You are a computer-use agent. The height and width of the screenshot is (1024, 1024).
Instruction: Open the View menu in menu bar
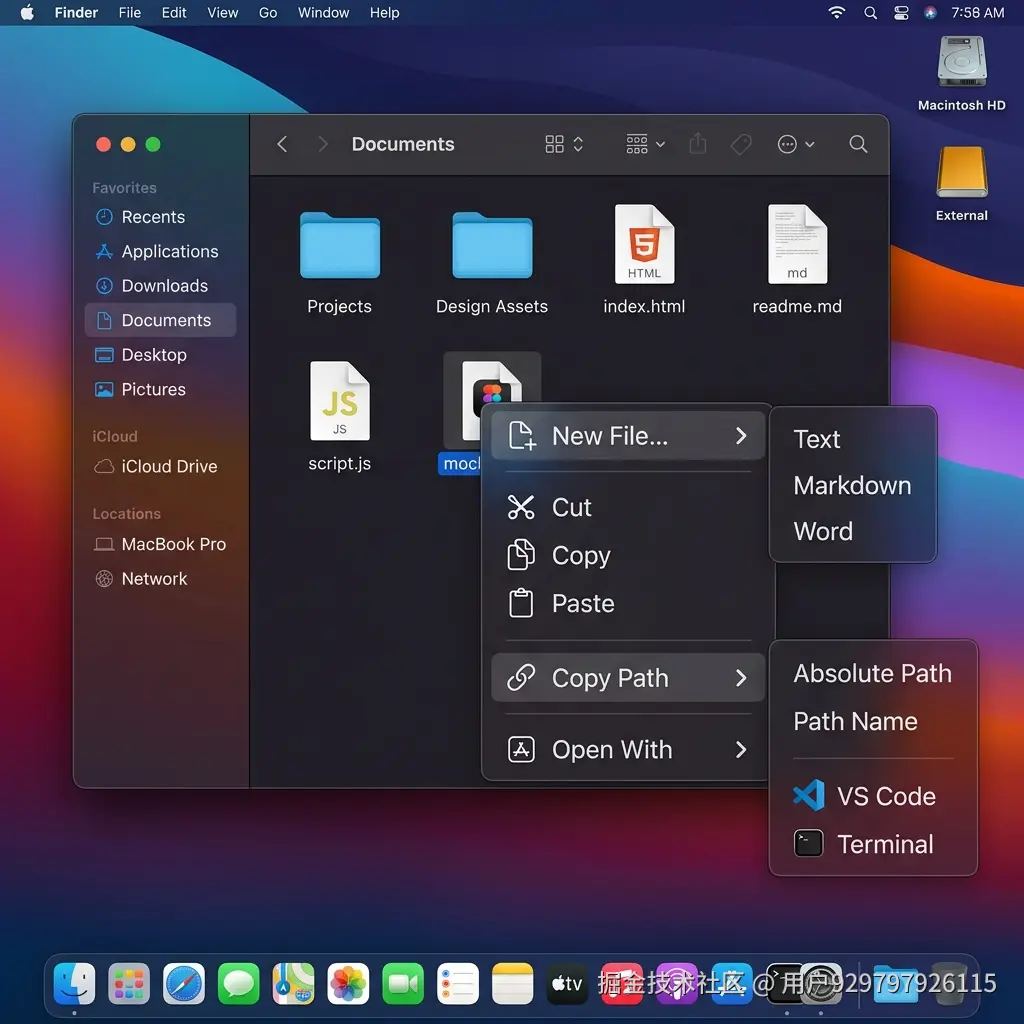223,12
